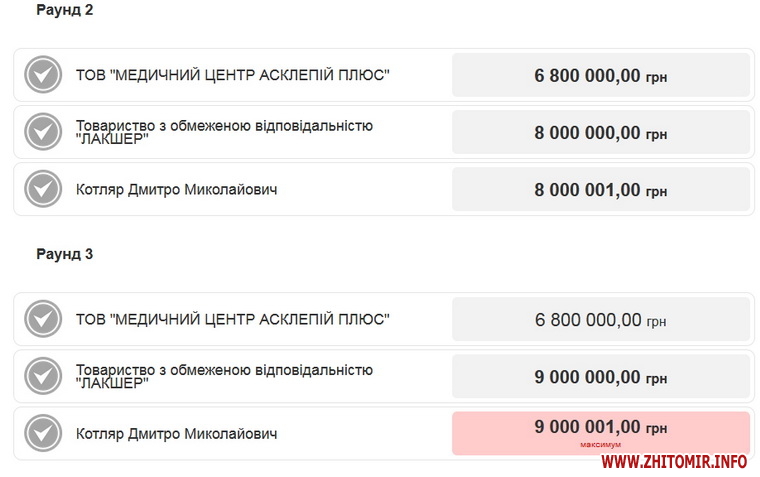The image size is (760, 477).
Task: Click checkmark icon beside Асклепій Плюс in Раунд 3
Action: click(x=43, y=319)
